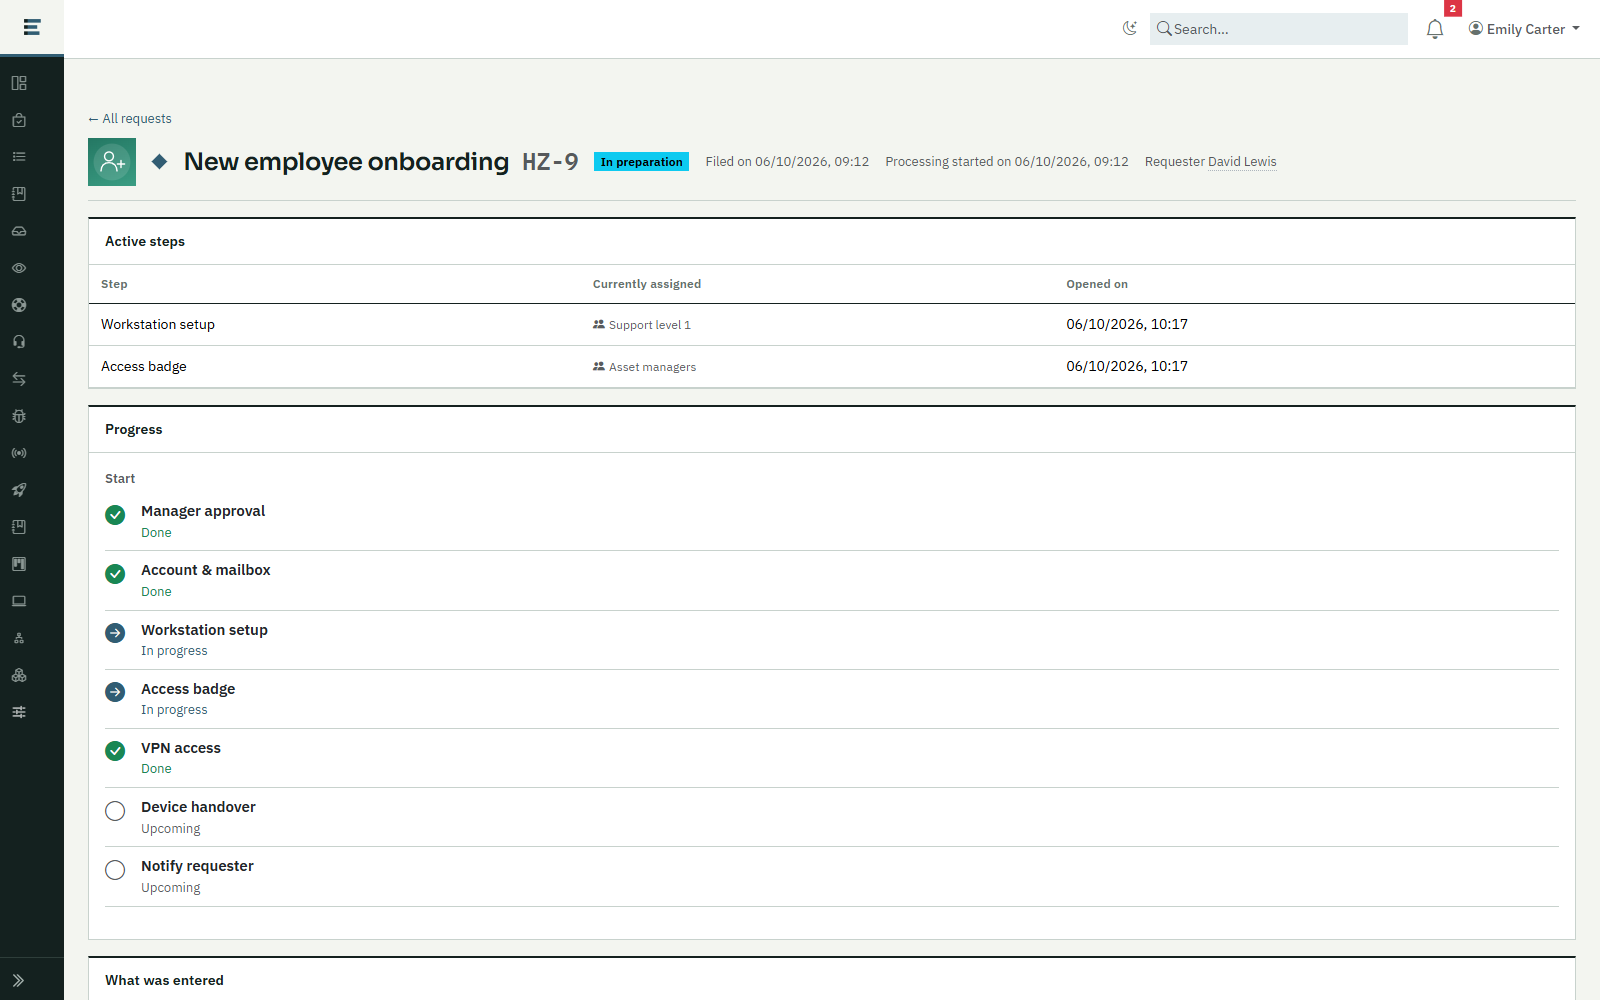1600x1000 pixels.
Task: Open the bug problems icon in sidebar
Action: pyautogui.click(x=19, y=416)
